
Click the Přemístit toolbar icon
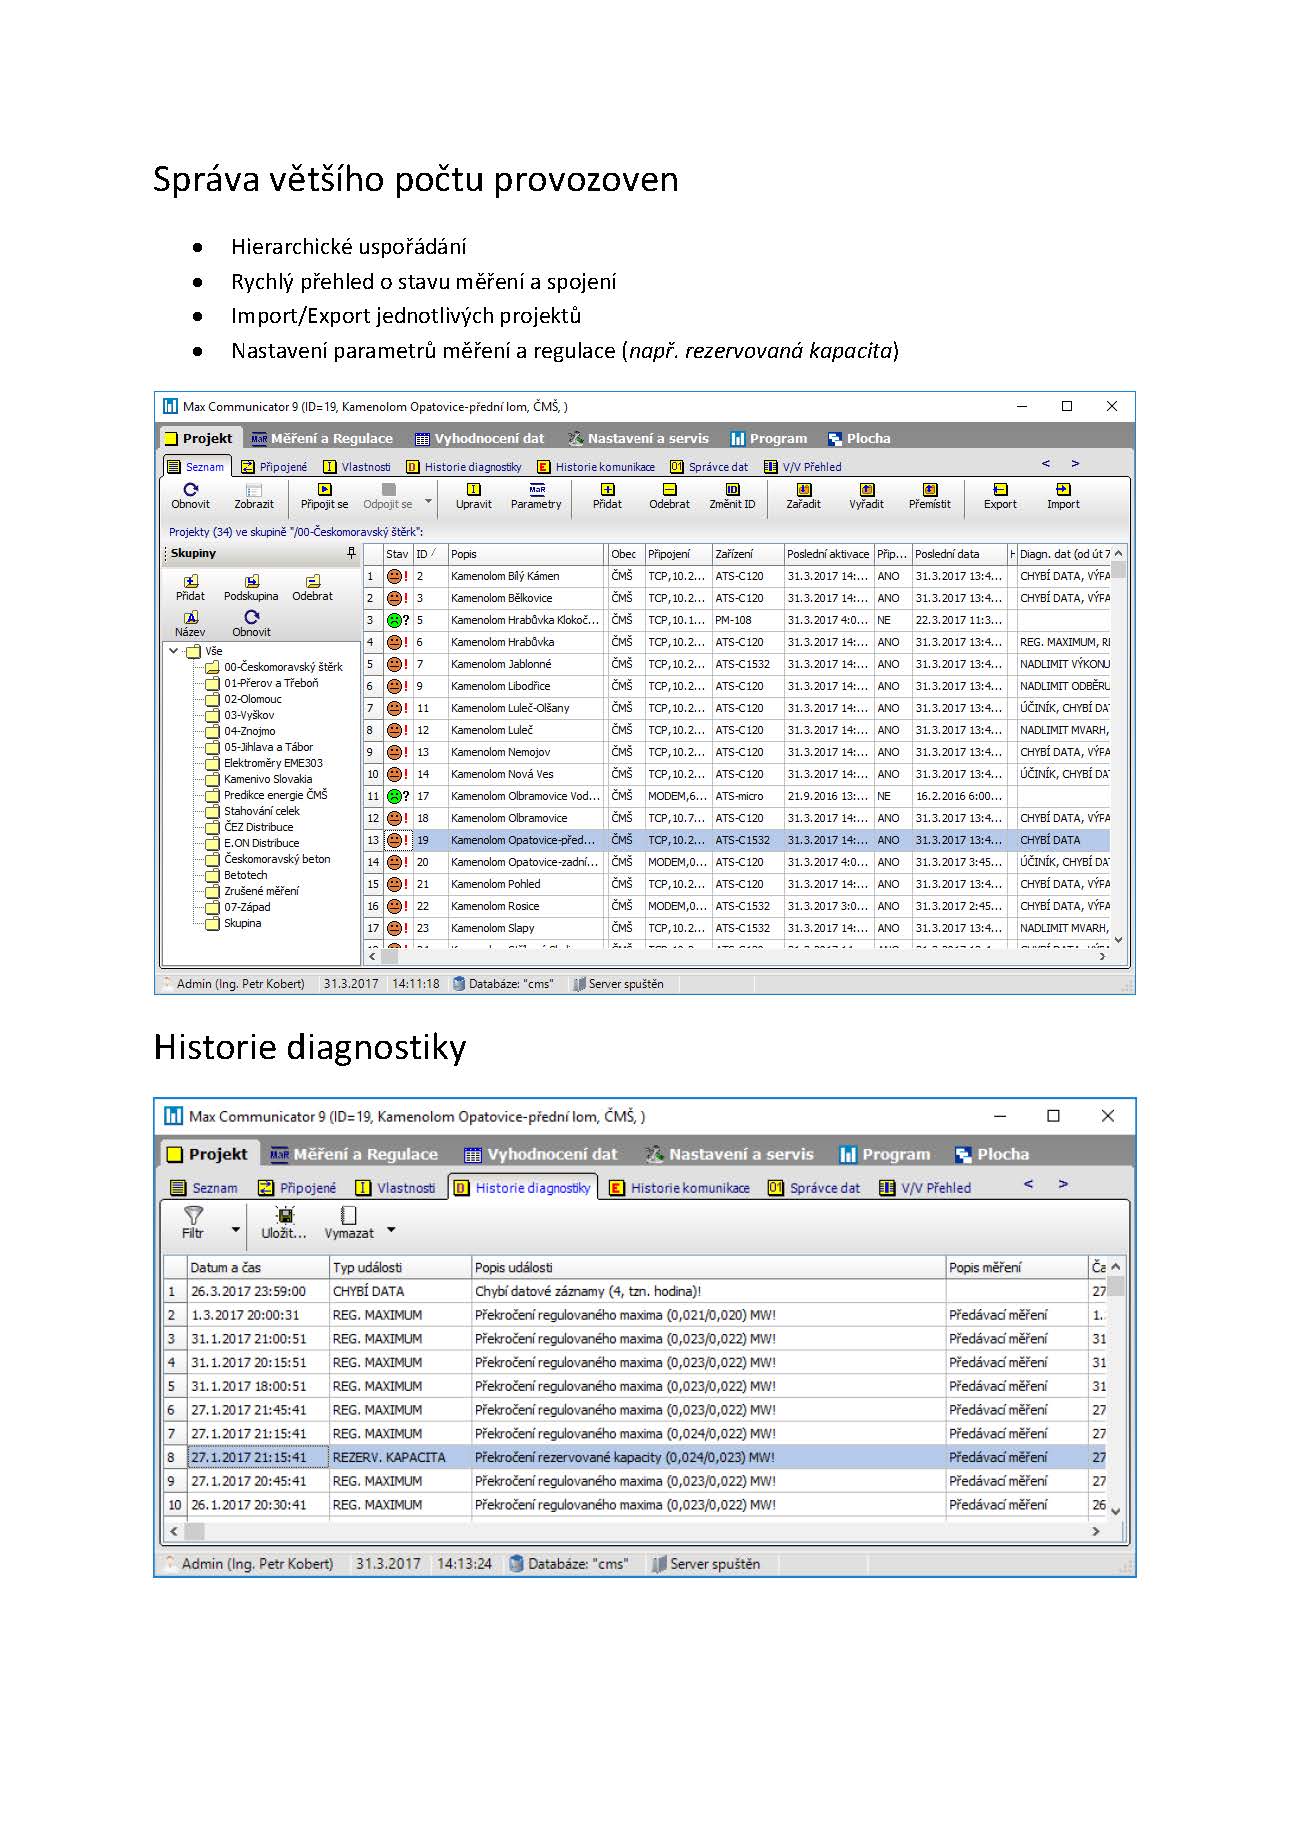929,496
